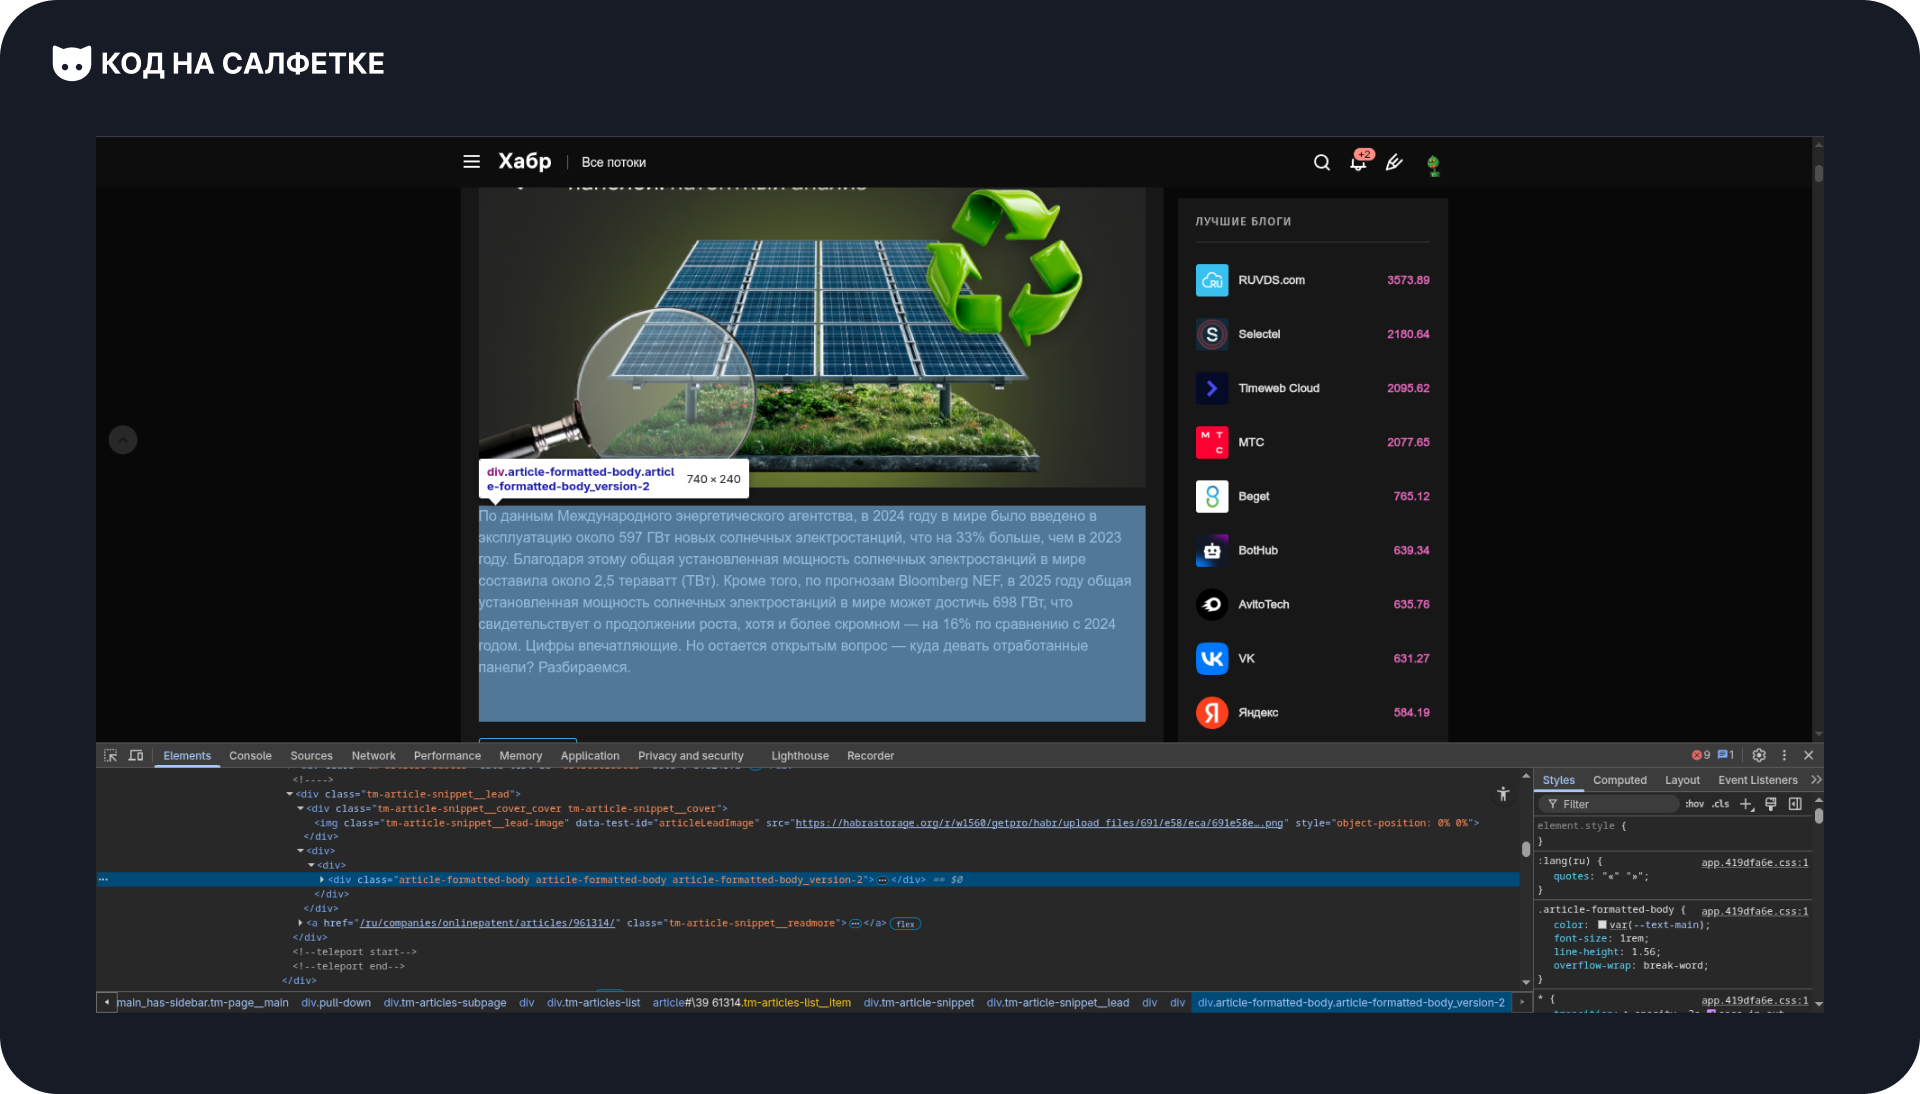Open Habr search with magnifier icon
The height and width of the screenshot is (1094, 1920).
pos(1322,163)
